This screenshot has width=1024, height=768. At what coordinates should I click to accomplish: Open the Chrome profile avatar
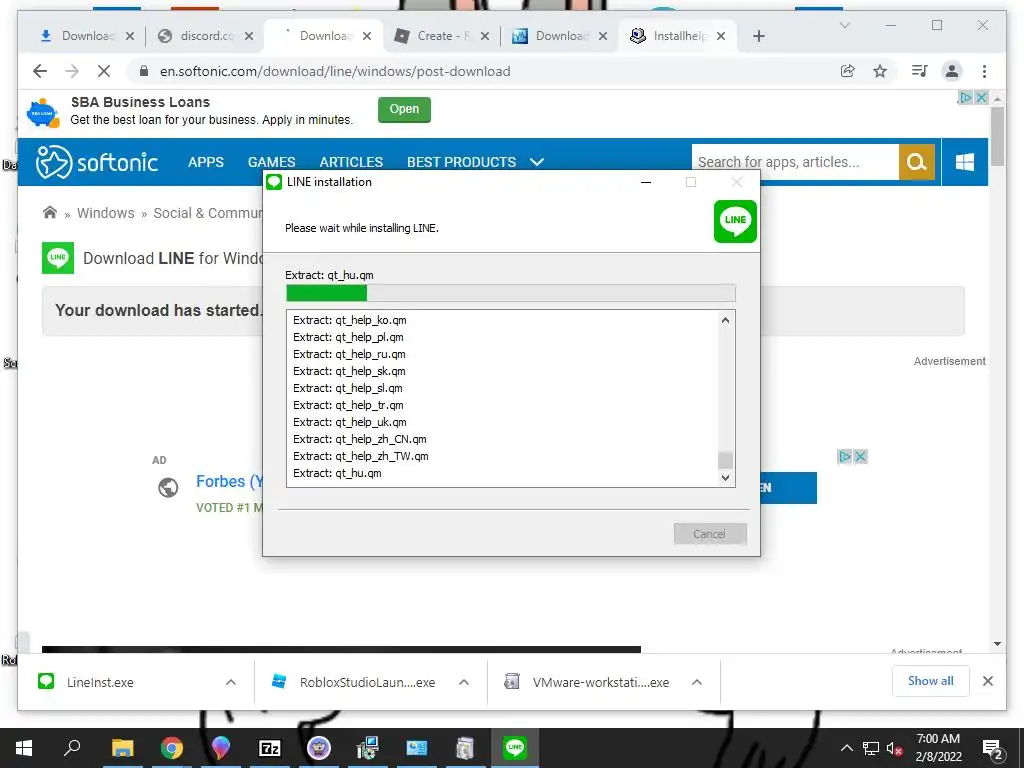tap(952, 71)
